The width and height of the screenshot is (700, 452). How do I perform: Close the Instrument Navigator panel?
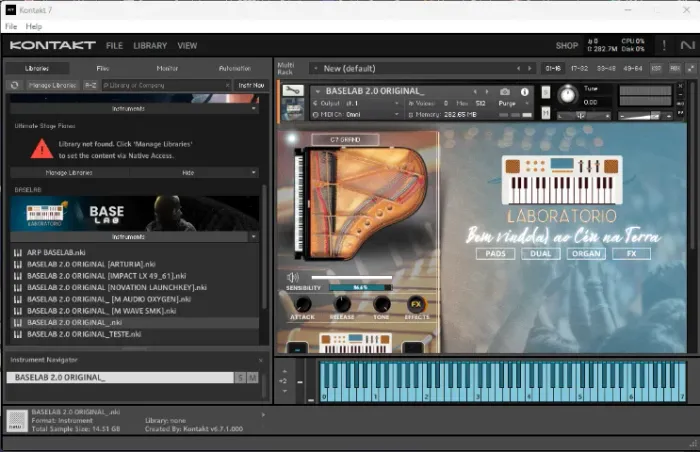coord(261,360)
